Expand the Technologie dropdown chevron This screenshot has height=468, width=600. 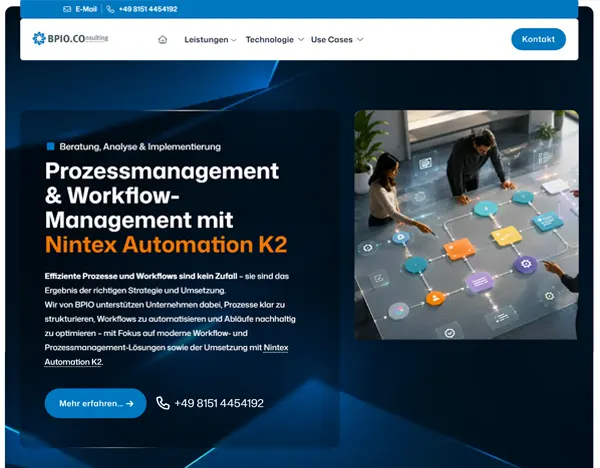pyautogui.click(x=301, y=39)
